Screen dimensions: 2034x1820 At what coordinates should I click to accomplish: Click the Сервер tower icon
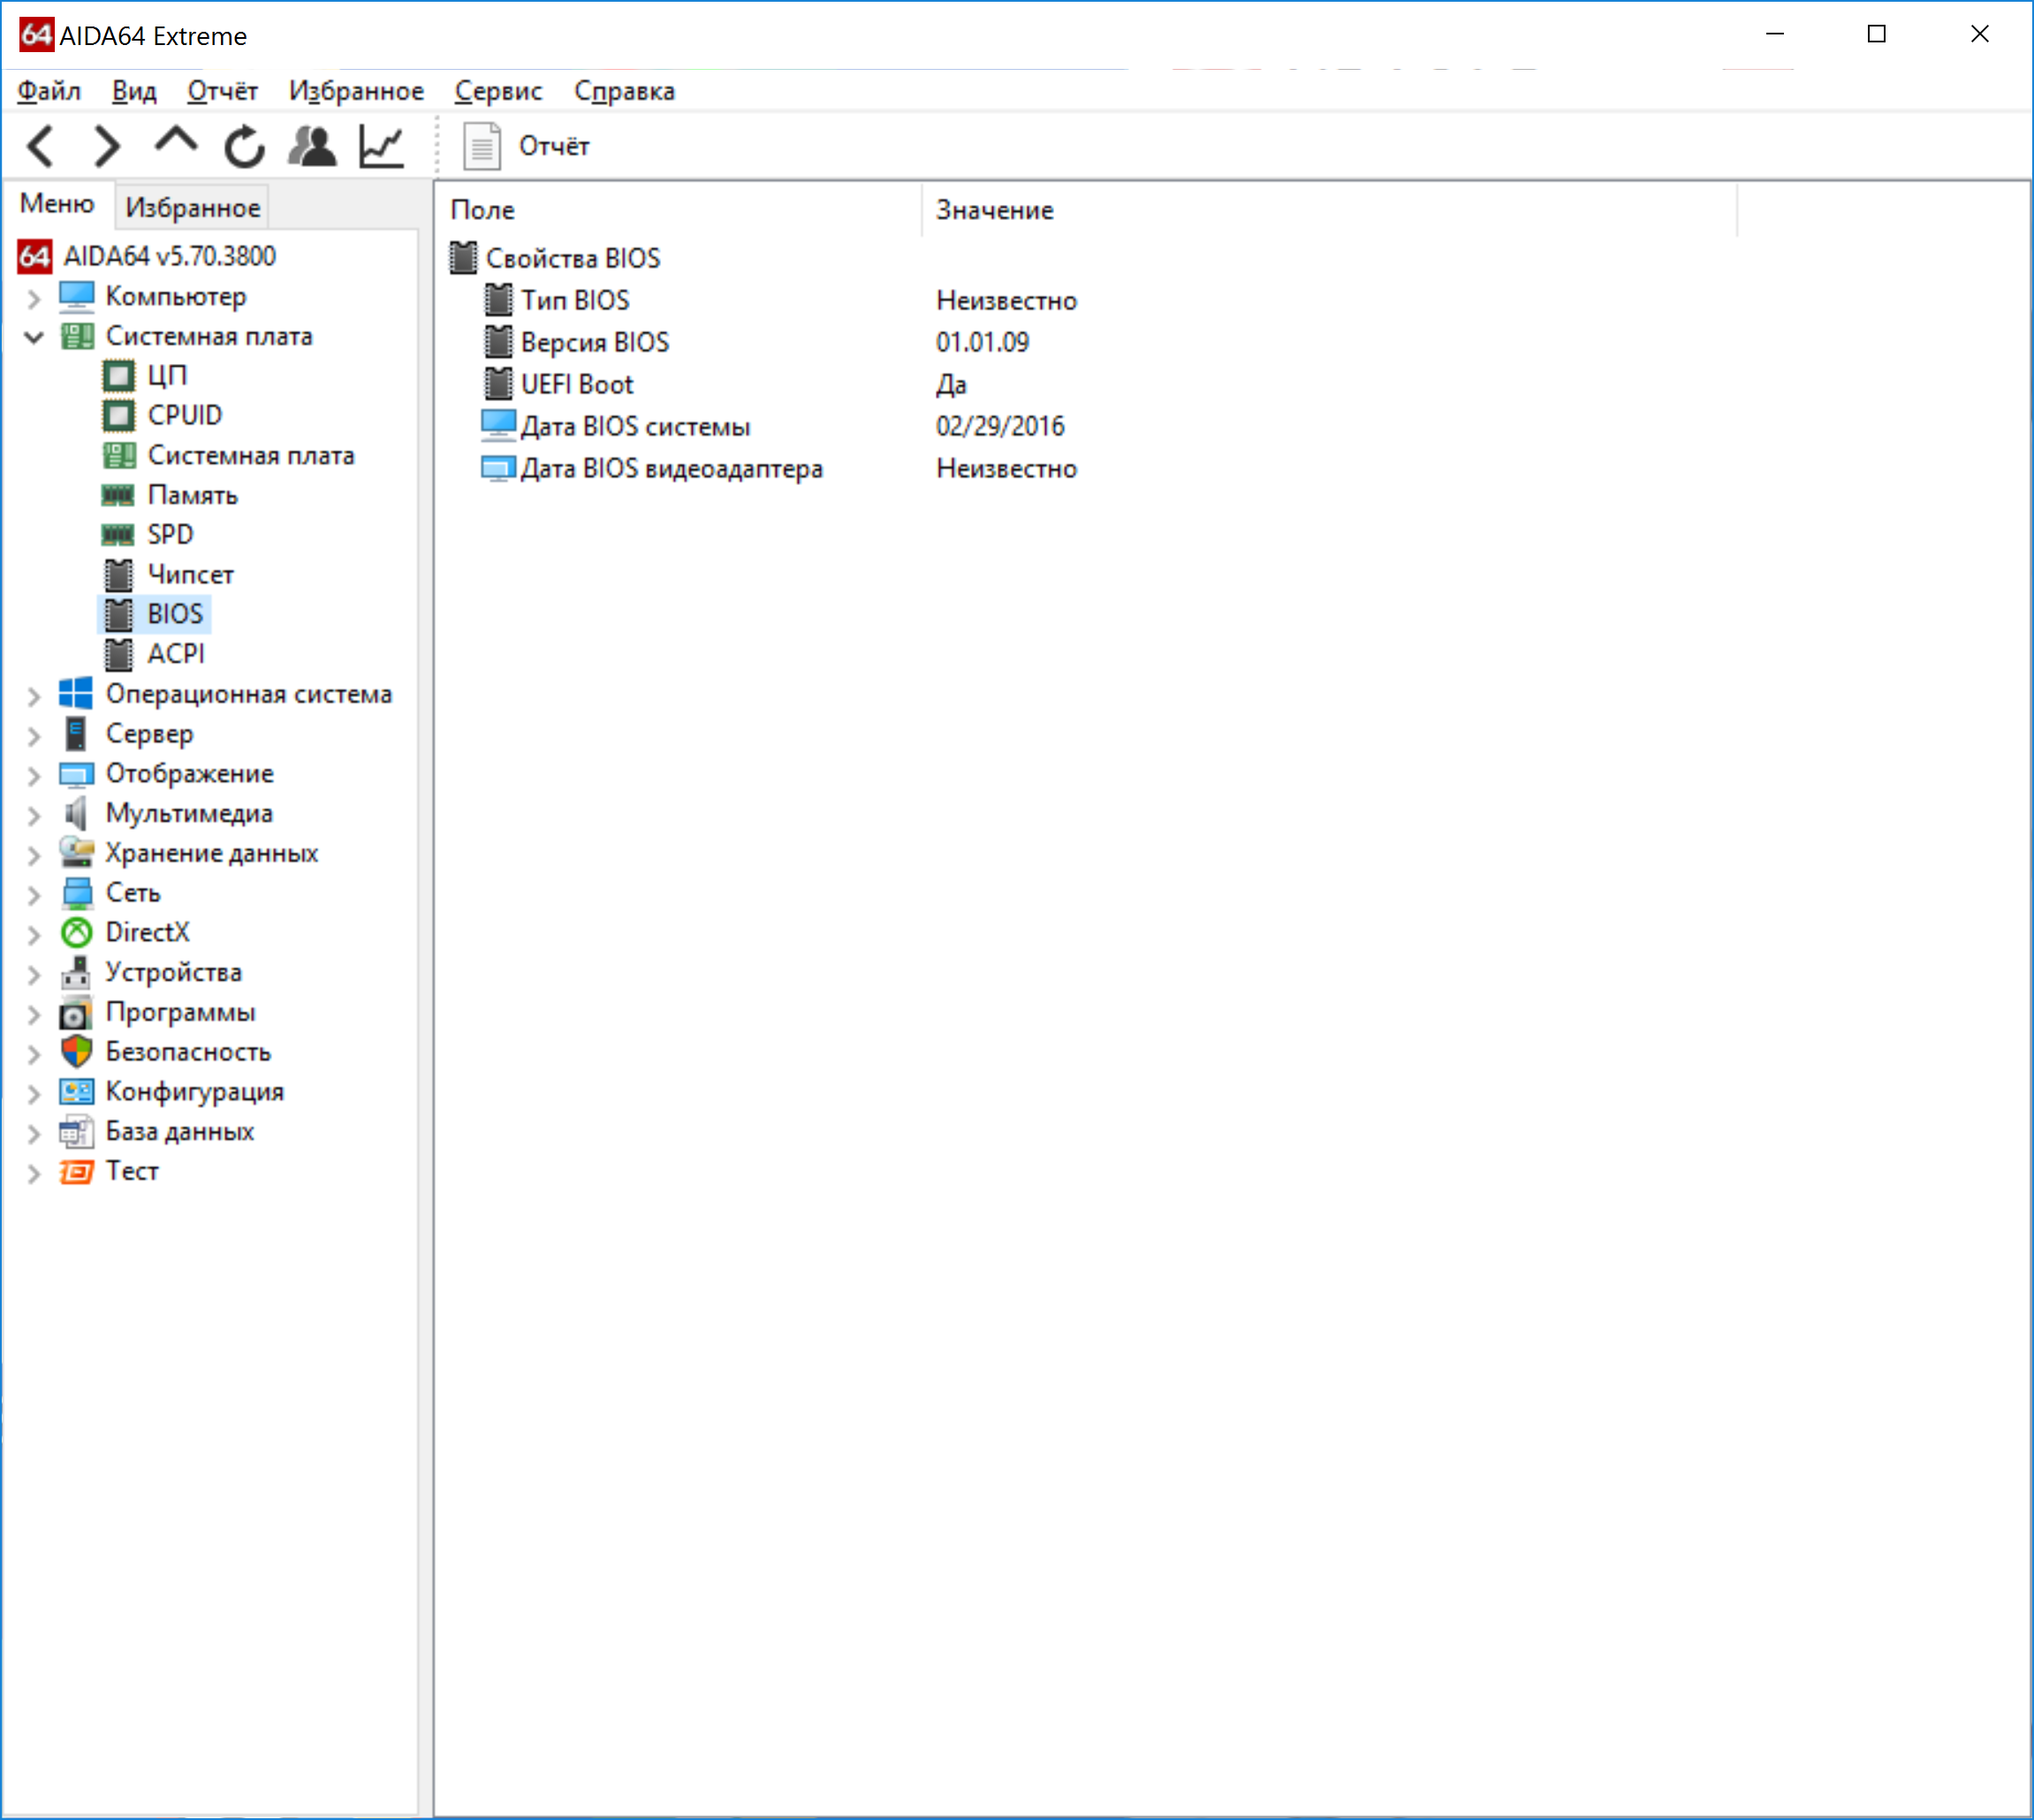(x=76, y=733)
